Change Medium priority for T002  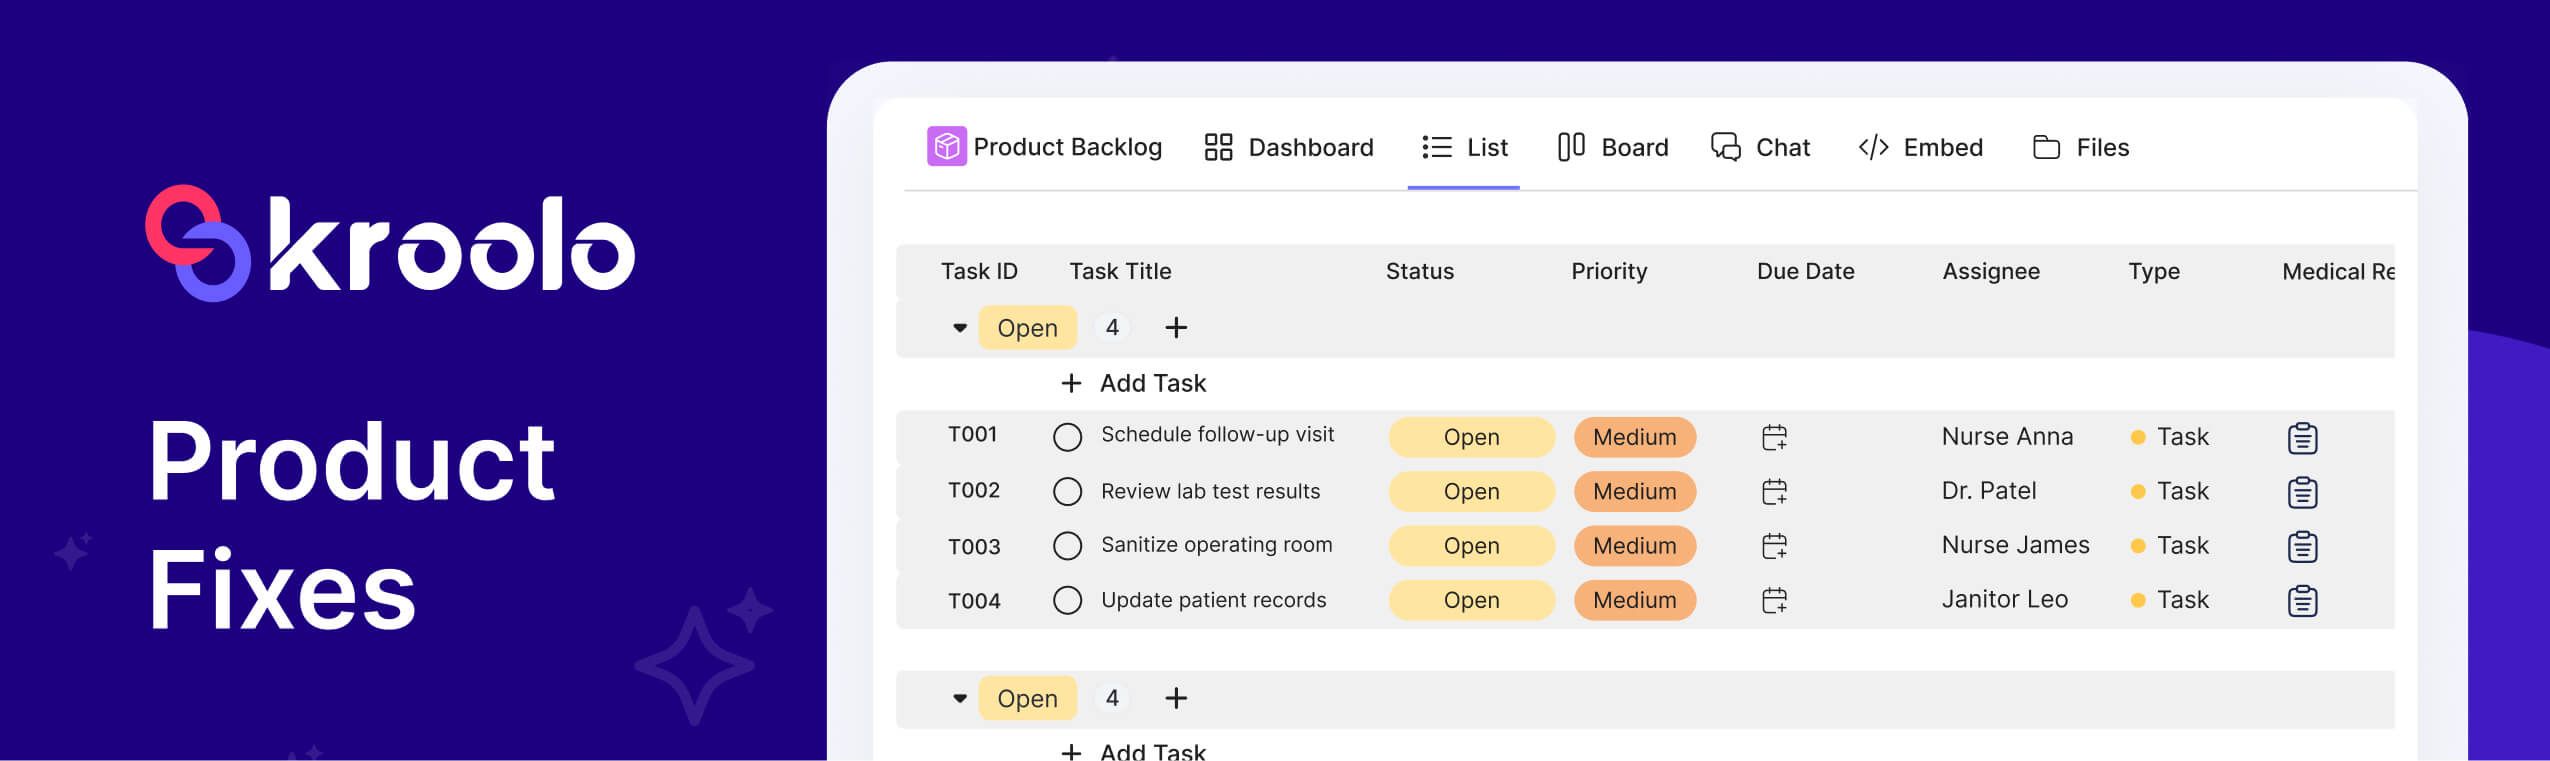pos(1635,491)
